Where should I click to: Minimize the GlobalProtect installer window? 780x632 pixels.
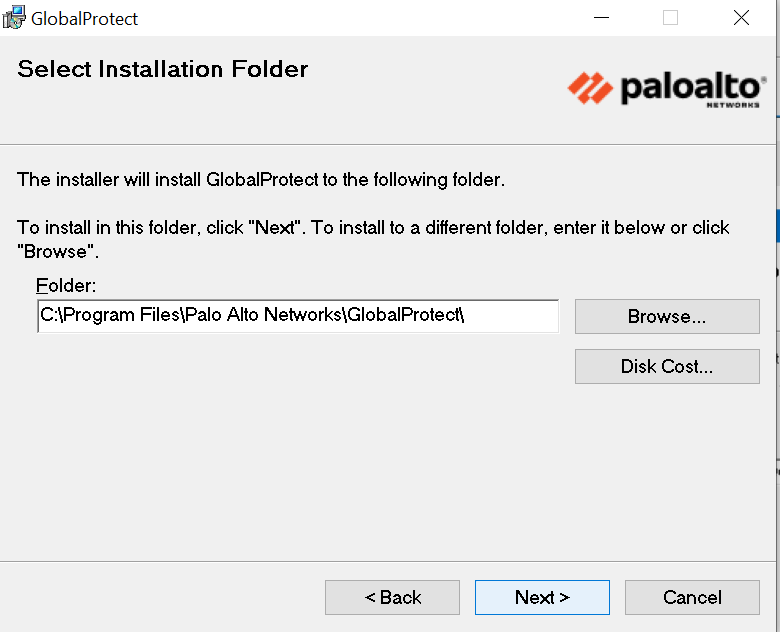click(600, 18)
